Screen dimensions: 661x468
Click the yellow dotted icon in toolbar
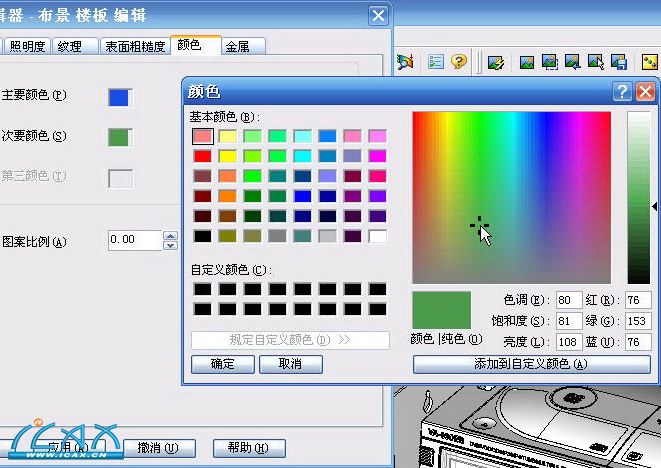coord(650,62)
